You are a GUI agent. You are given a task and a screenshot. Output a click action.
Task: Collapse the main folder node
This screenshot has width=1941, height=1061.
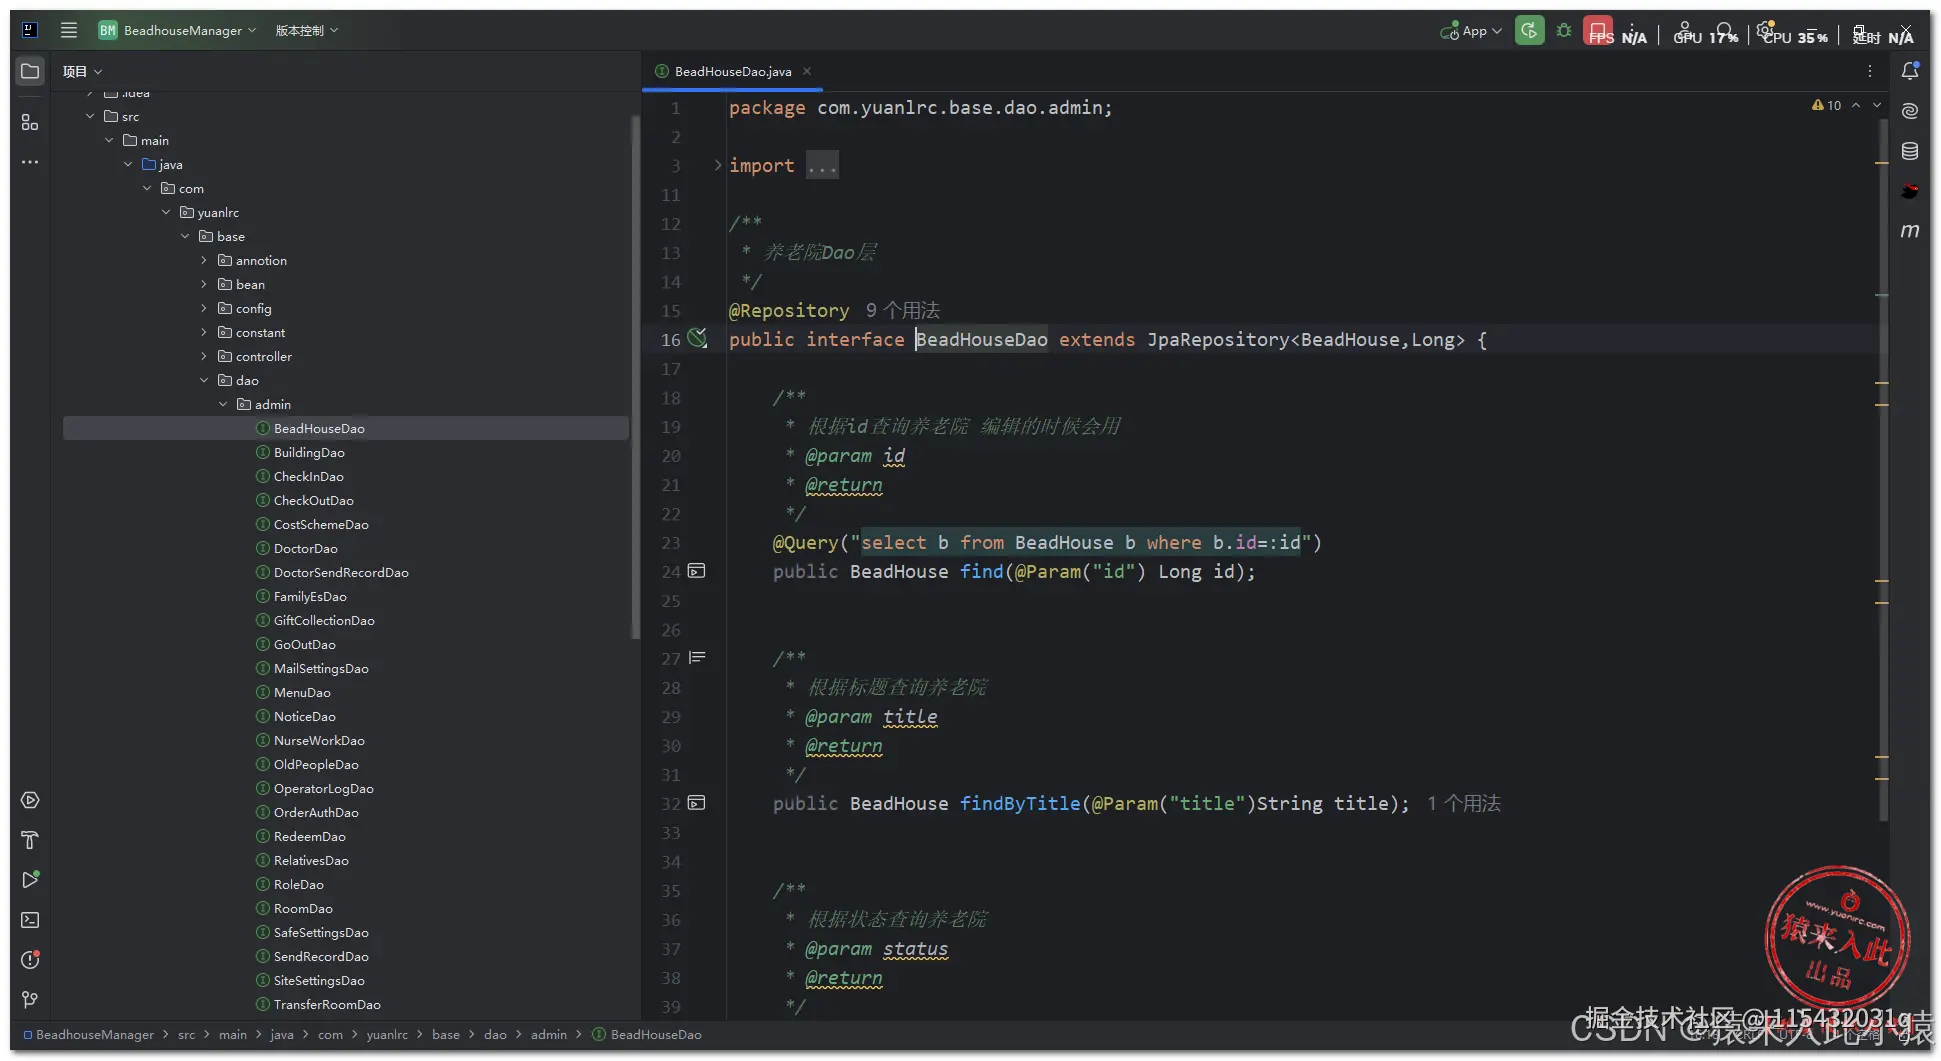pyautogui.click(x=109, y=140)
